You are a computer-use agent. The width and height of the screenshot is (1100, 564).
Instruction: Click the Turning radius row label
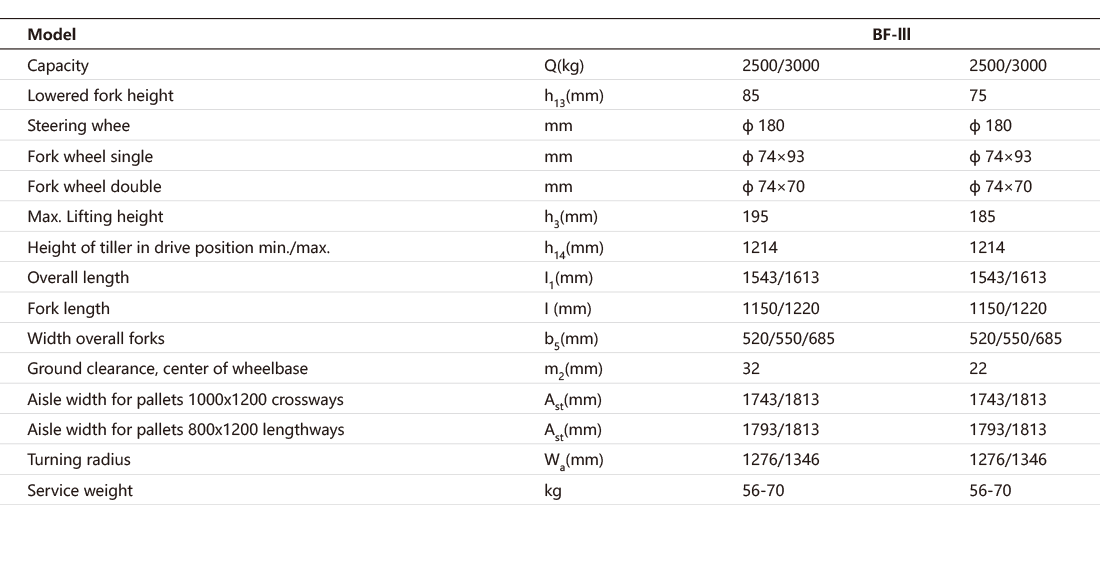[79, 460]
